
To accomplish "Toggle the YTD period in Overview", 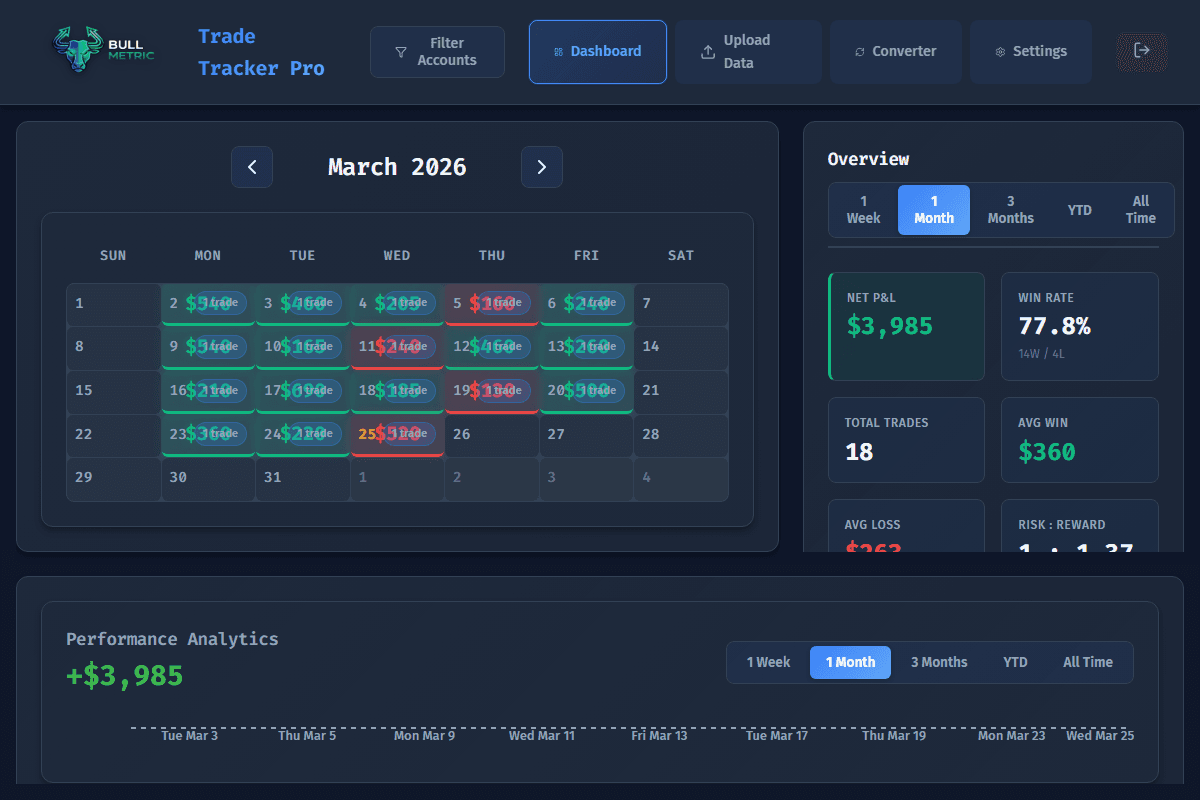I will coord(1079,209).
